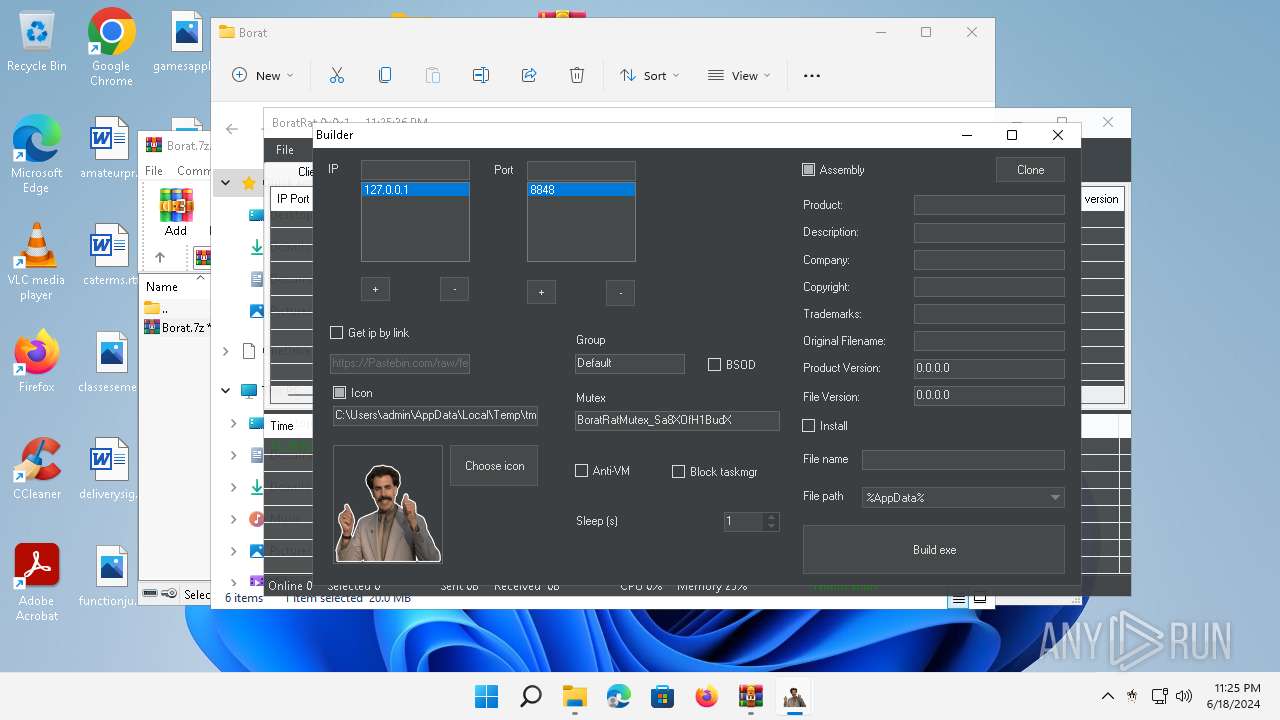Image resolution: width=1280 pixels, height=720 pixels.
Task: Click the Back arrow in Borat explorer
Action: click(232, 128)
